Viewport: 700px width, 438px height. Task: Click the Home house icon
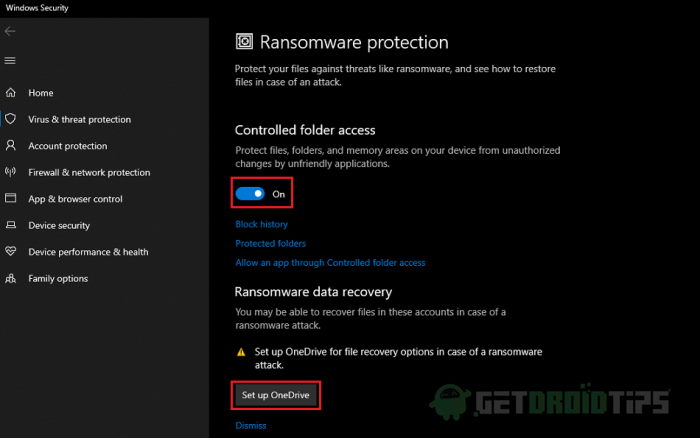[11, 92]
